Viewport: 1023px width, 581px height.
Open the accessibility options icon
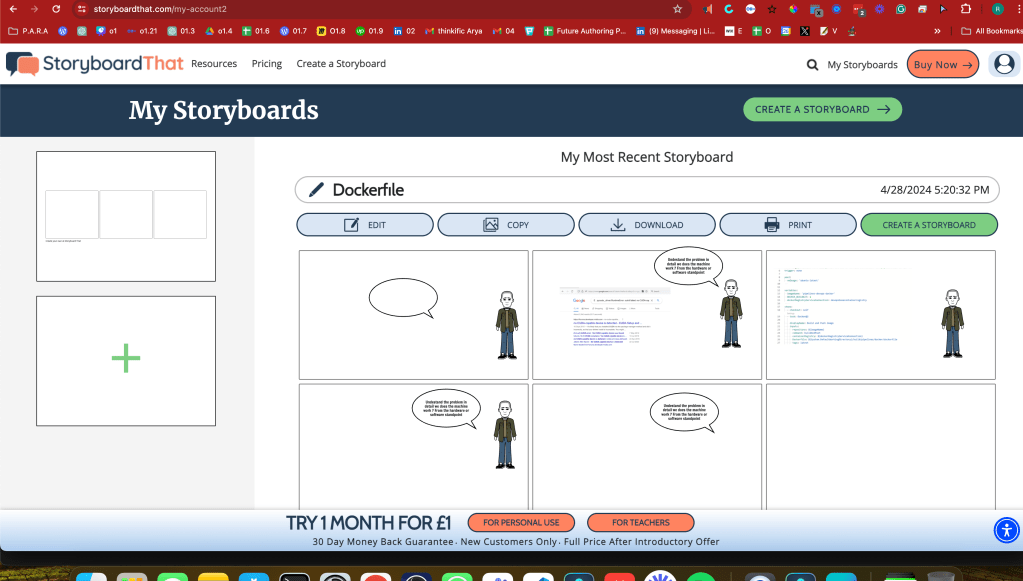(x=1006, y=530)
